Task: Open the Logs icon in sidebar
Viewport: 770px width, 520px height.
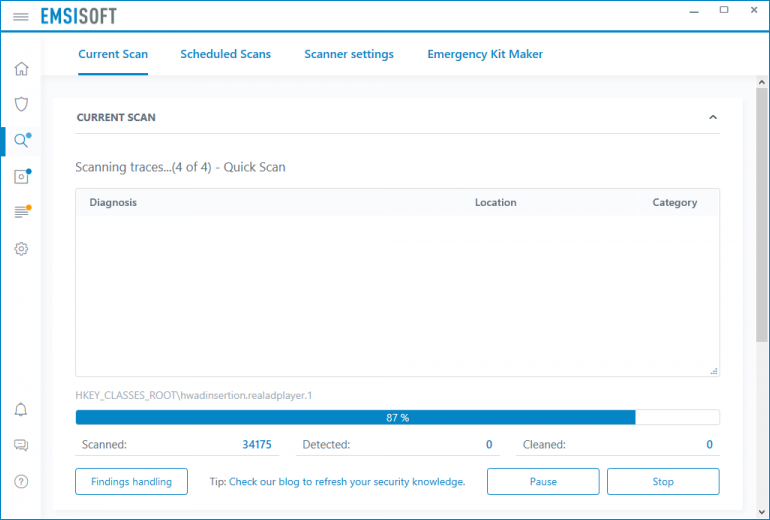Action: [22, 212]
